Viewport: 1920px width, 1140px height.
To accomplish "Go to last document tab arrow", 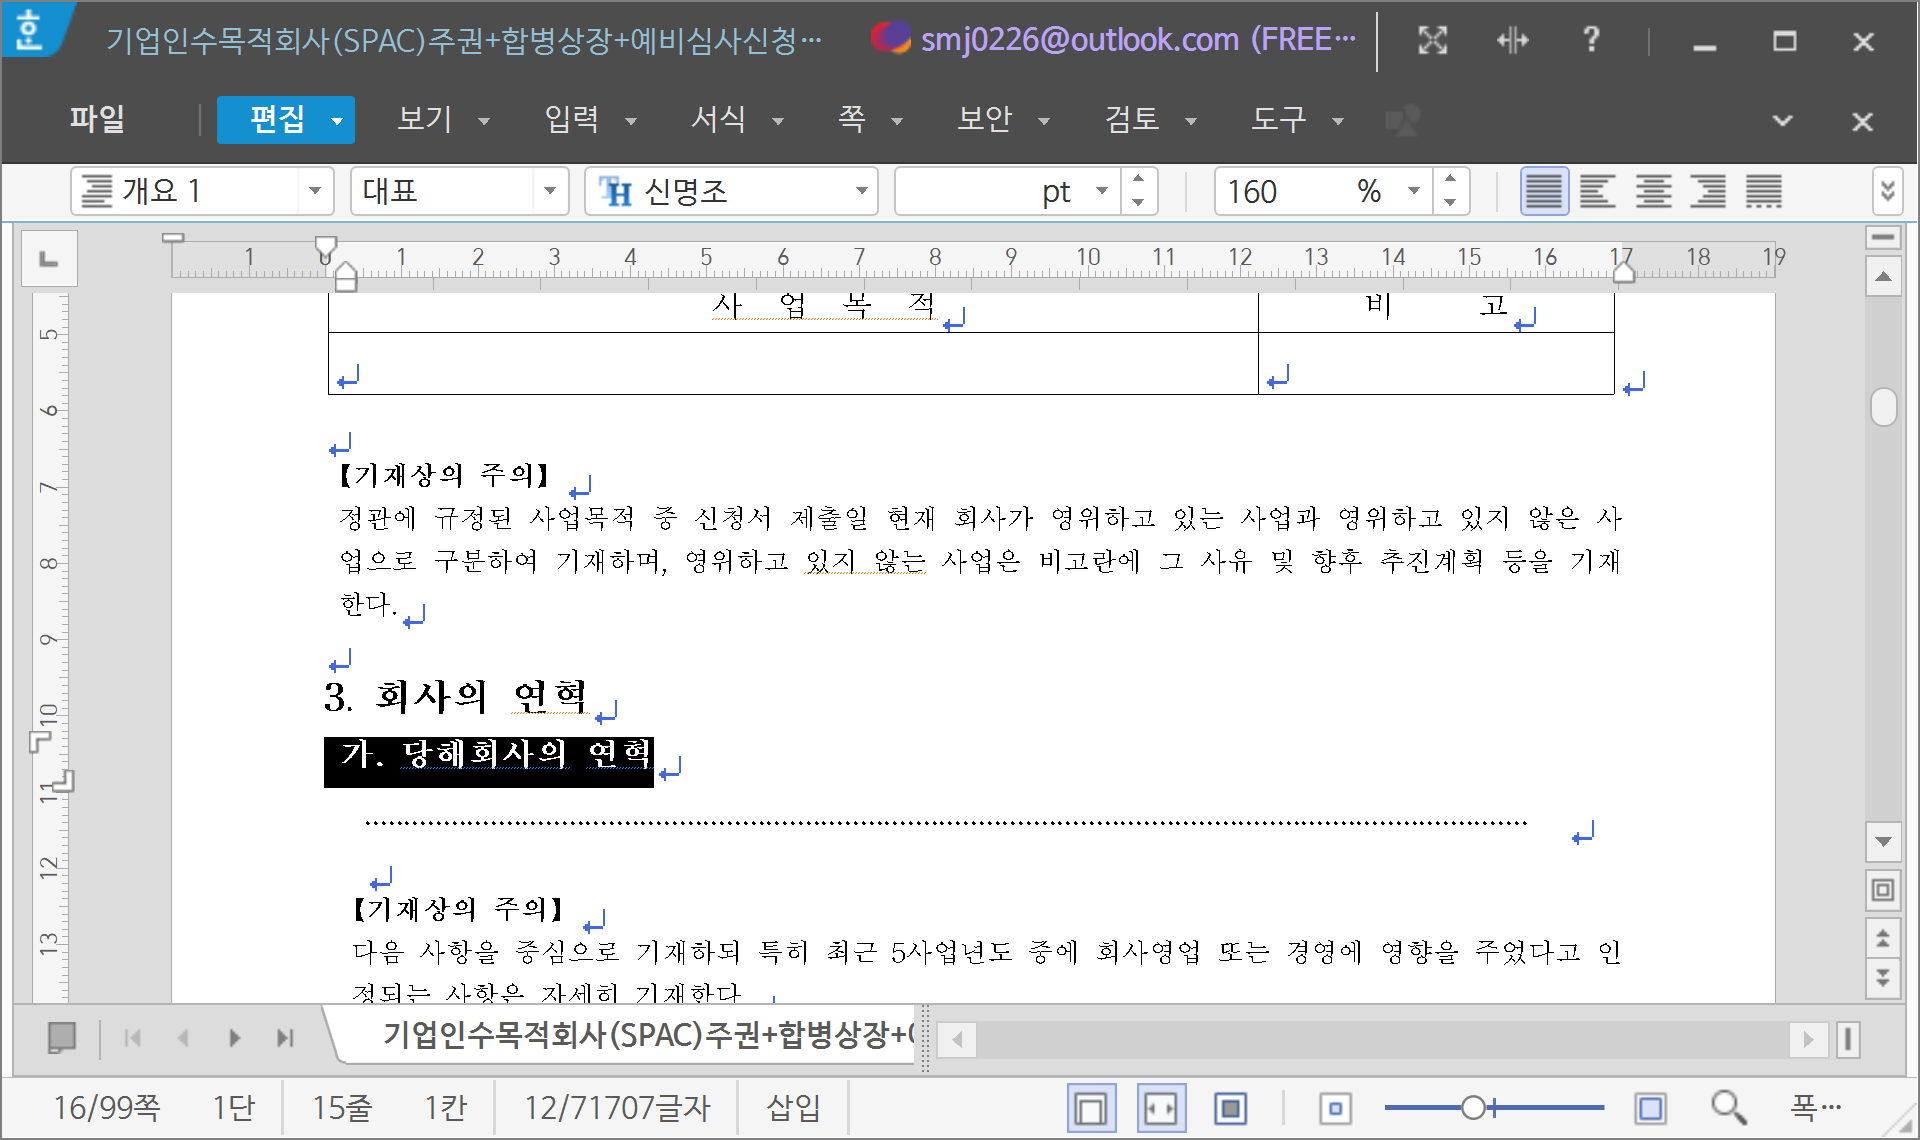I will pos(285,1038).
